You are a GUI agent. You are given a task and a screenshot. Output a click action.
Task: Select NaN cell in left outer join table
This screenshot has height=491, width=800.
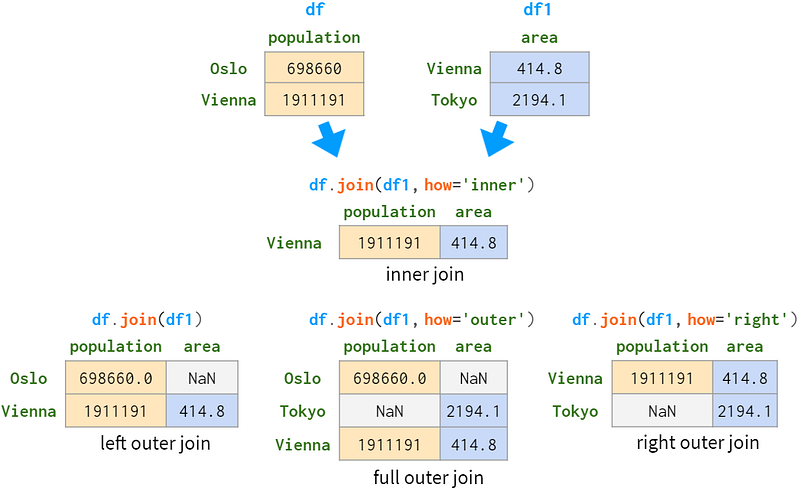pos(202,378)
